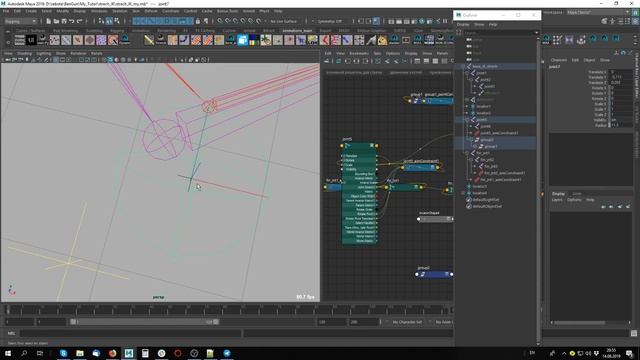Collapse joint1 in the Outliner

coord(467,73)
